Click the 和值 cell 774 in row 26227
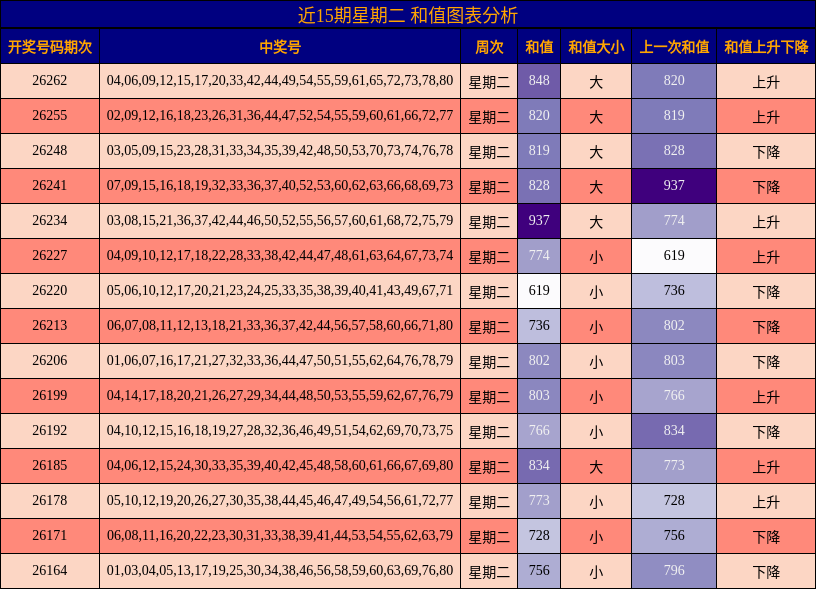Image resolution: width=816 pixels, height=589 pixels. coord(539,255)
